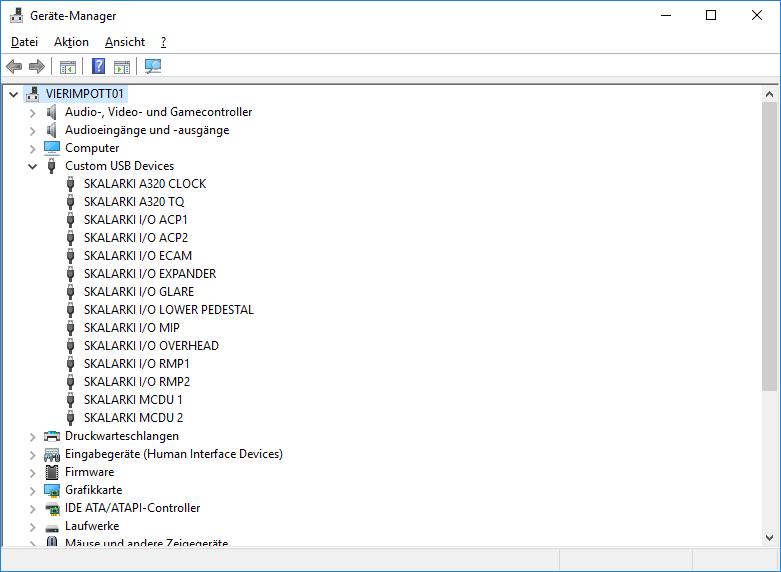Screen dimensions: 781x572
Task: Click the USB icon of SKALARKI MCDU 1
Action: 70,400
